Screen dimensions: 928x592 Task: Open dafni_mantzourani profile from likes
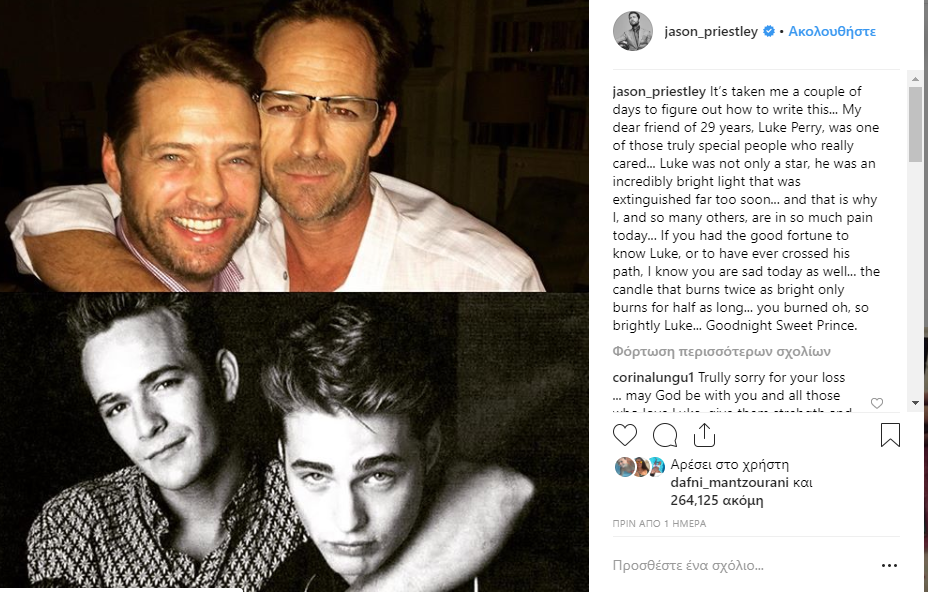point(729,482)
